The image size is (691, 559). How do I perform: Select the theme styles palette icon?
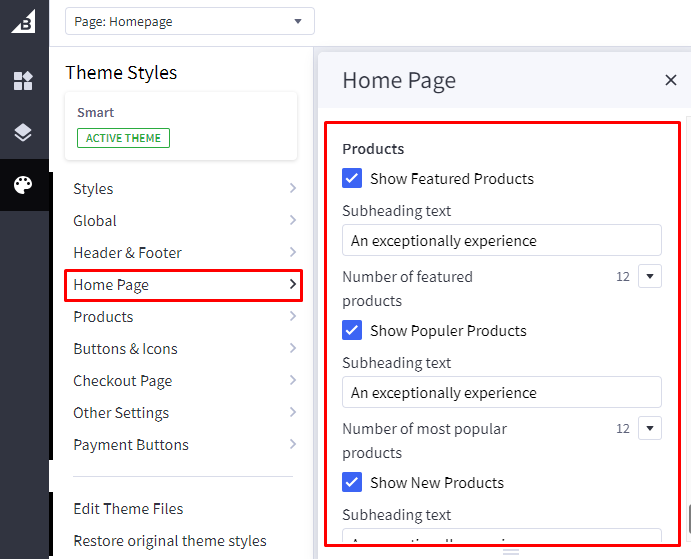pyautogui.click(x=23, y=185)
